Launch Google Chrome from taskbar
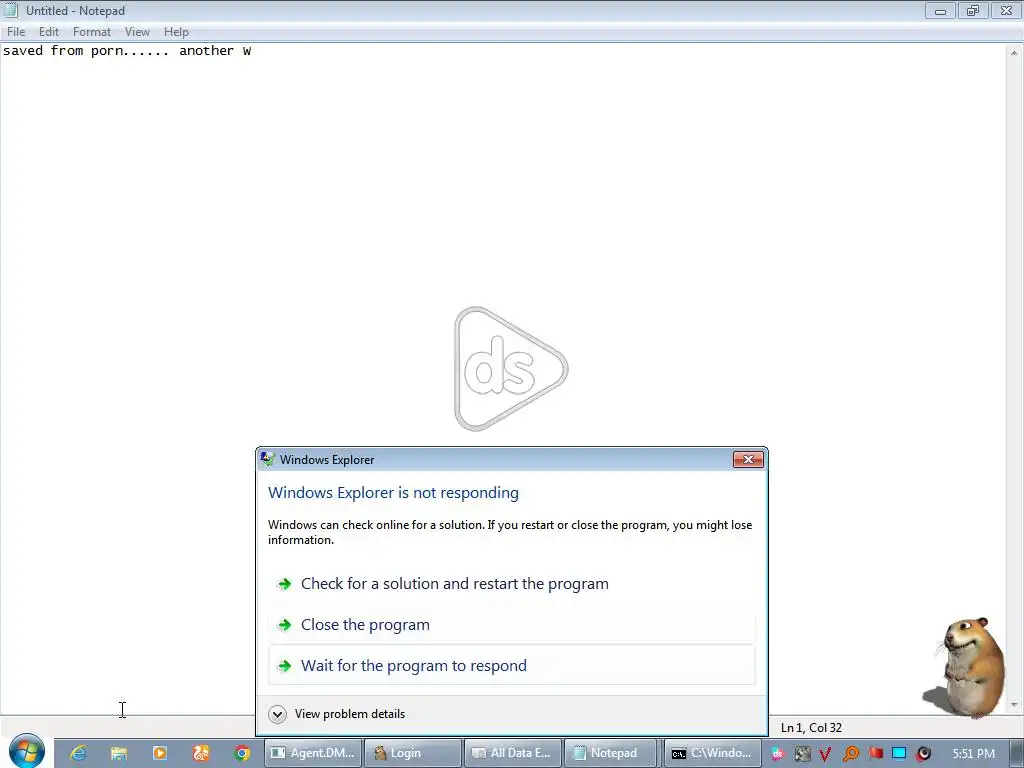Screen dimensions: 1024x768 pos(242,753)
